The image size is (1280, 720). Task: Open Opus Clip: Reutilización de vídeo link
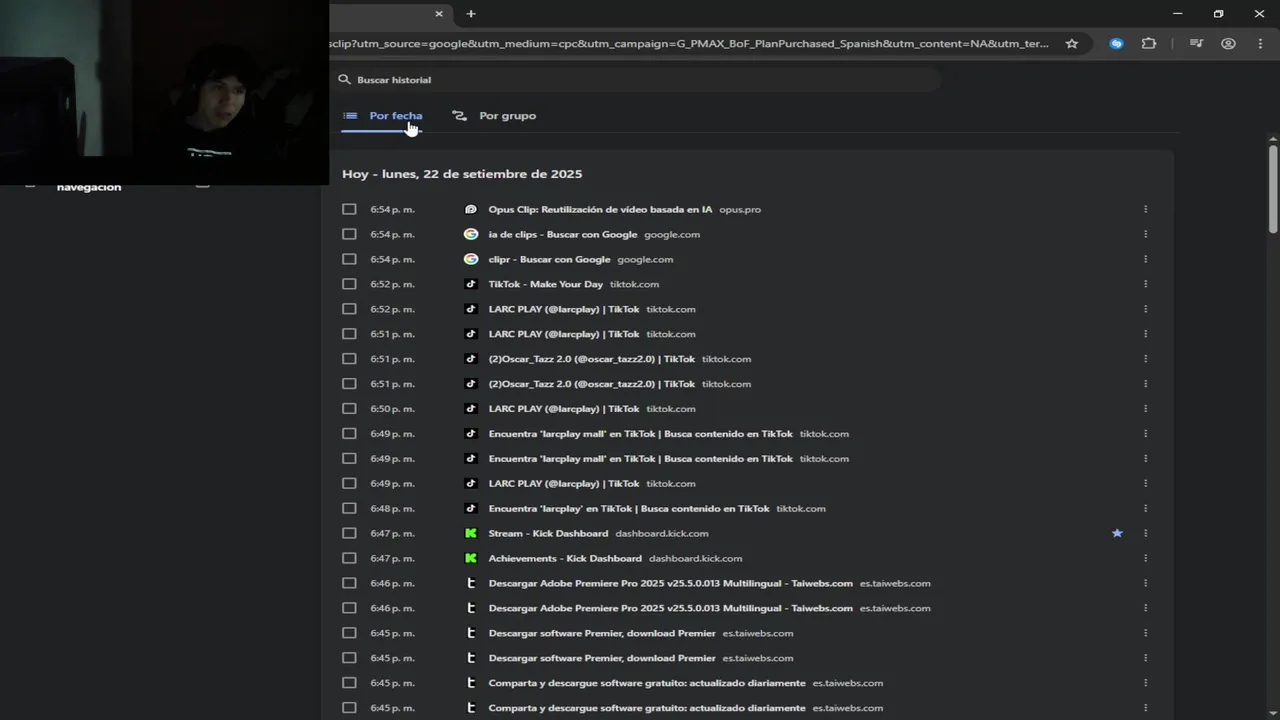click(600, 209)
